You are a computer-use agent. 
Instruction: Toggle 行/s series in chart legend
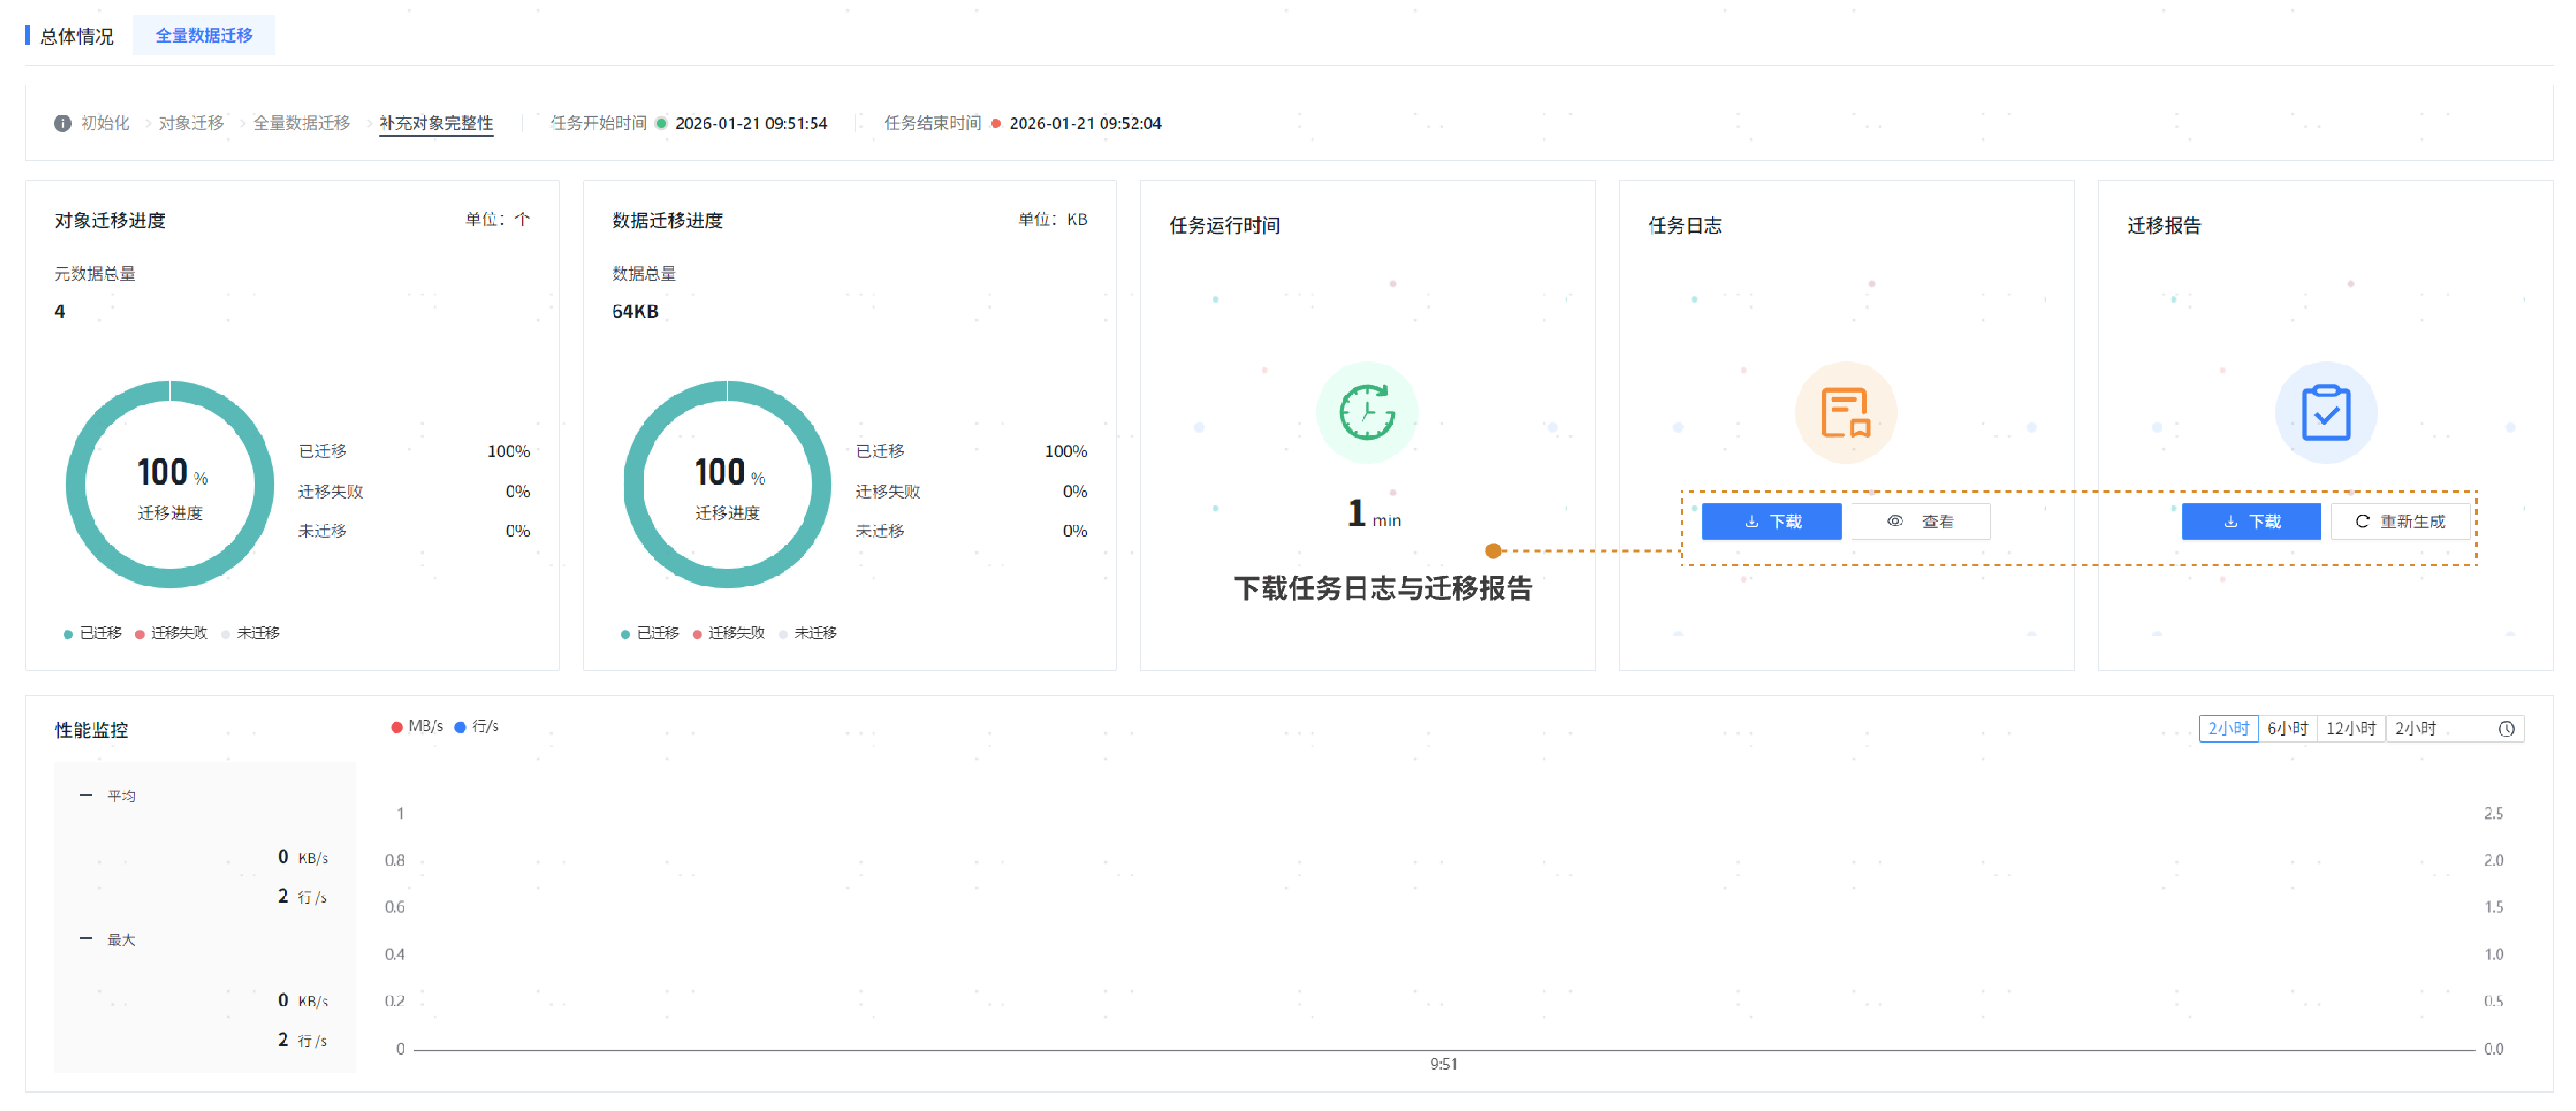[x=477, y=726]
